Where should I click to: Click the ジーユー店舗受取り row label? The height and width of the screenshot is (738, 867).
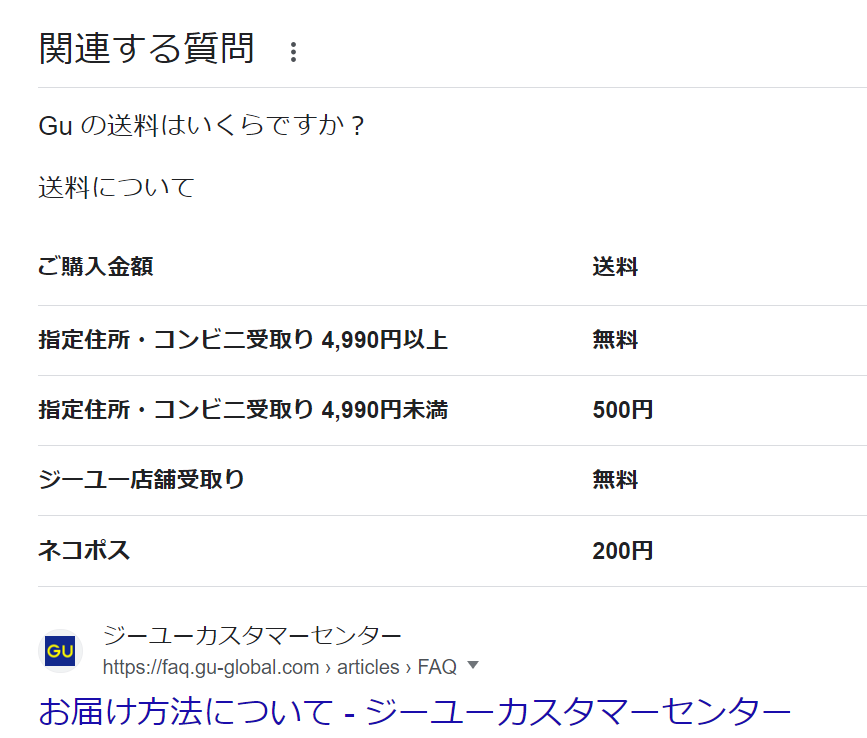(x=141, y=479)
